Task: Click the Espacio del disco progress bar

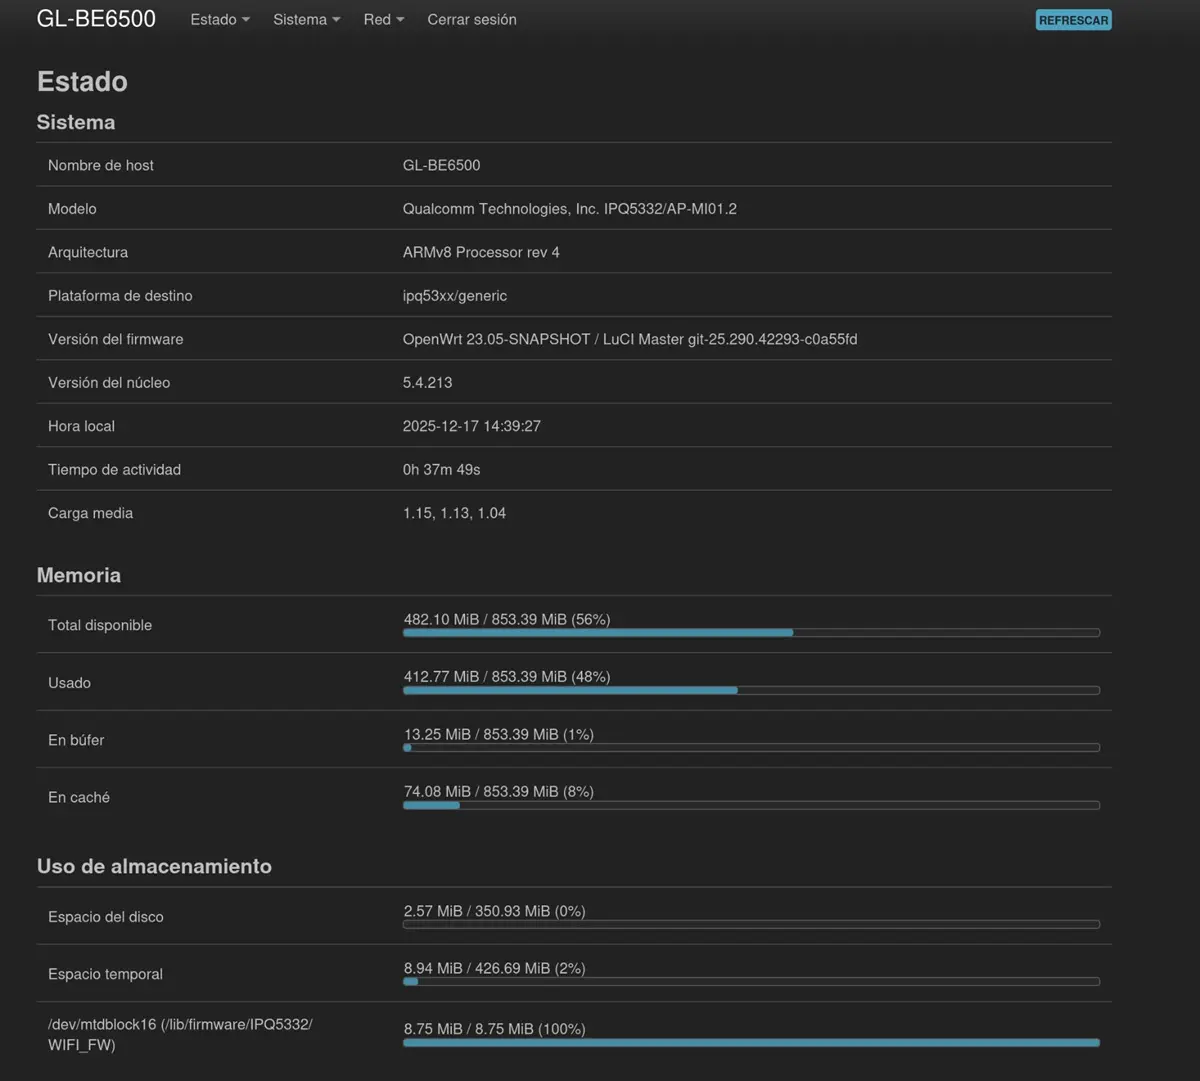Action: (x=750, y=924)
